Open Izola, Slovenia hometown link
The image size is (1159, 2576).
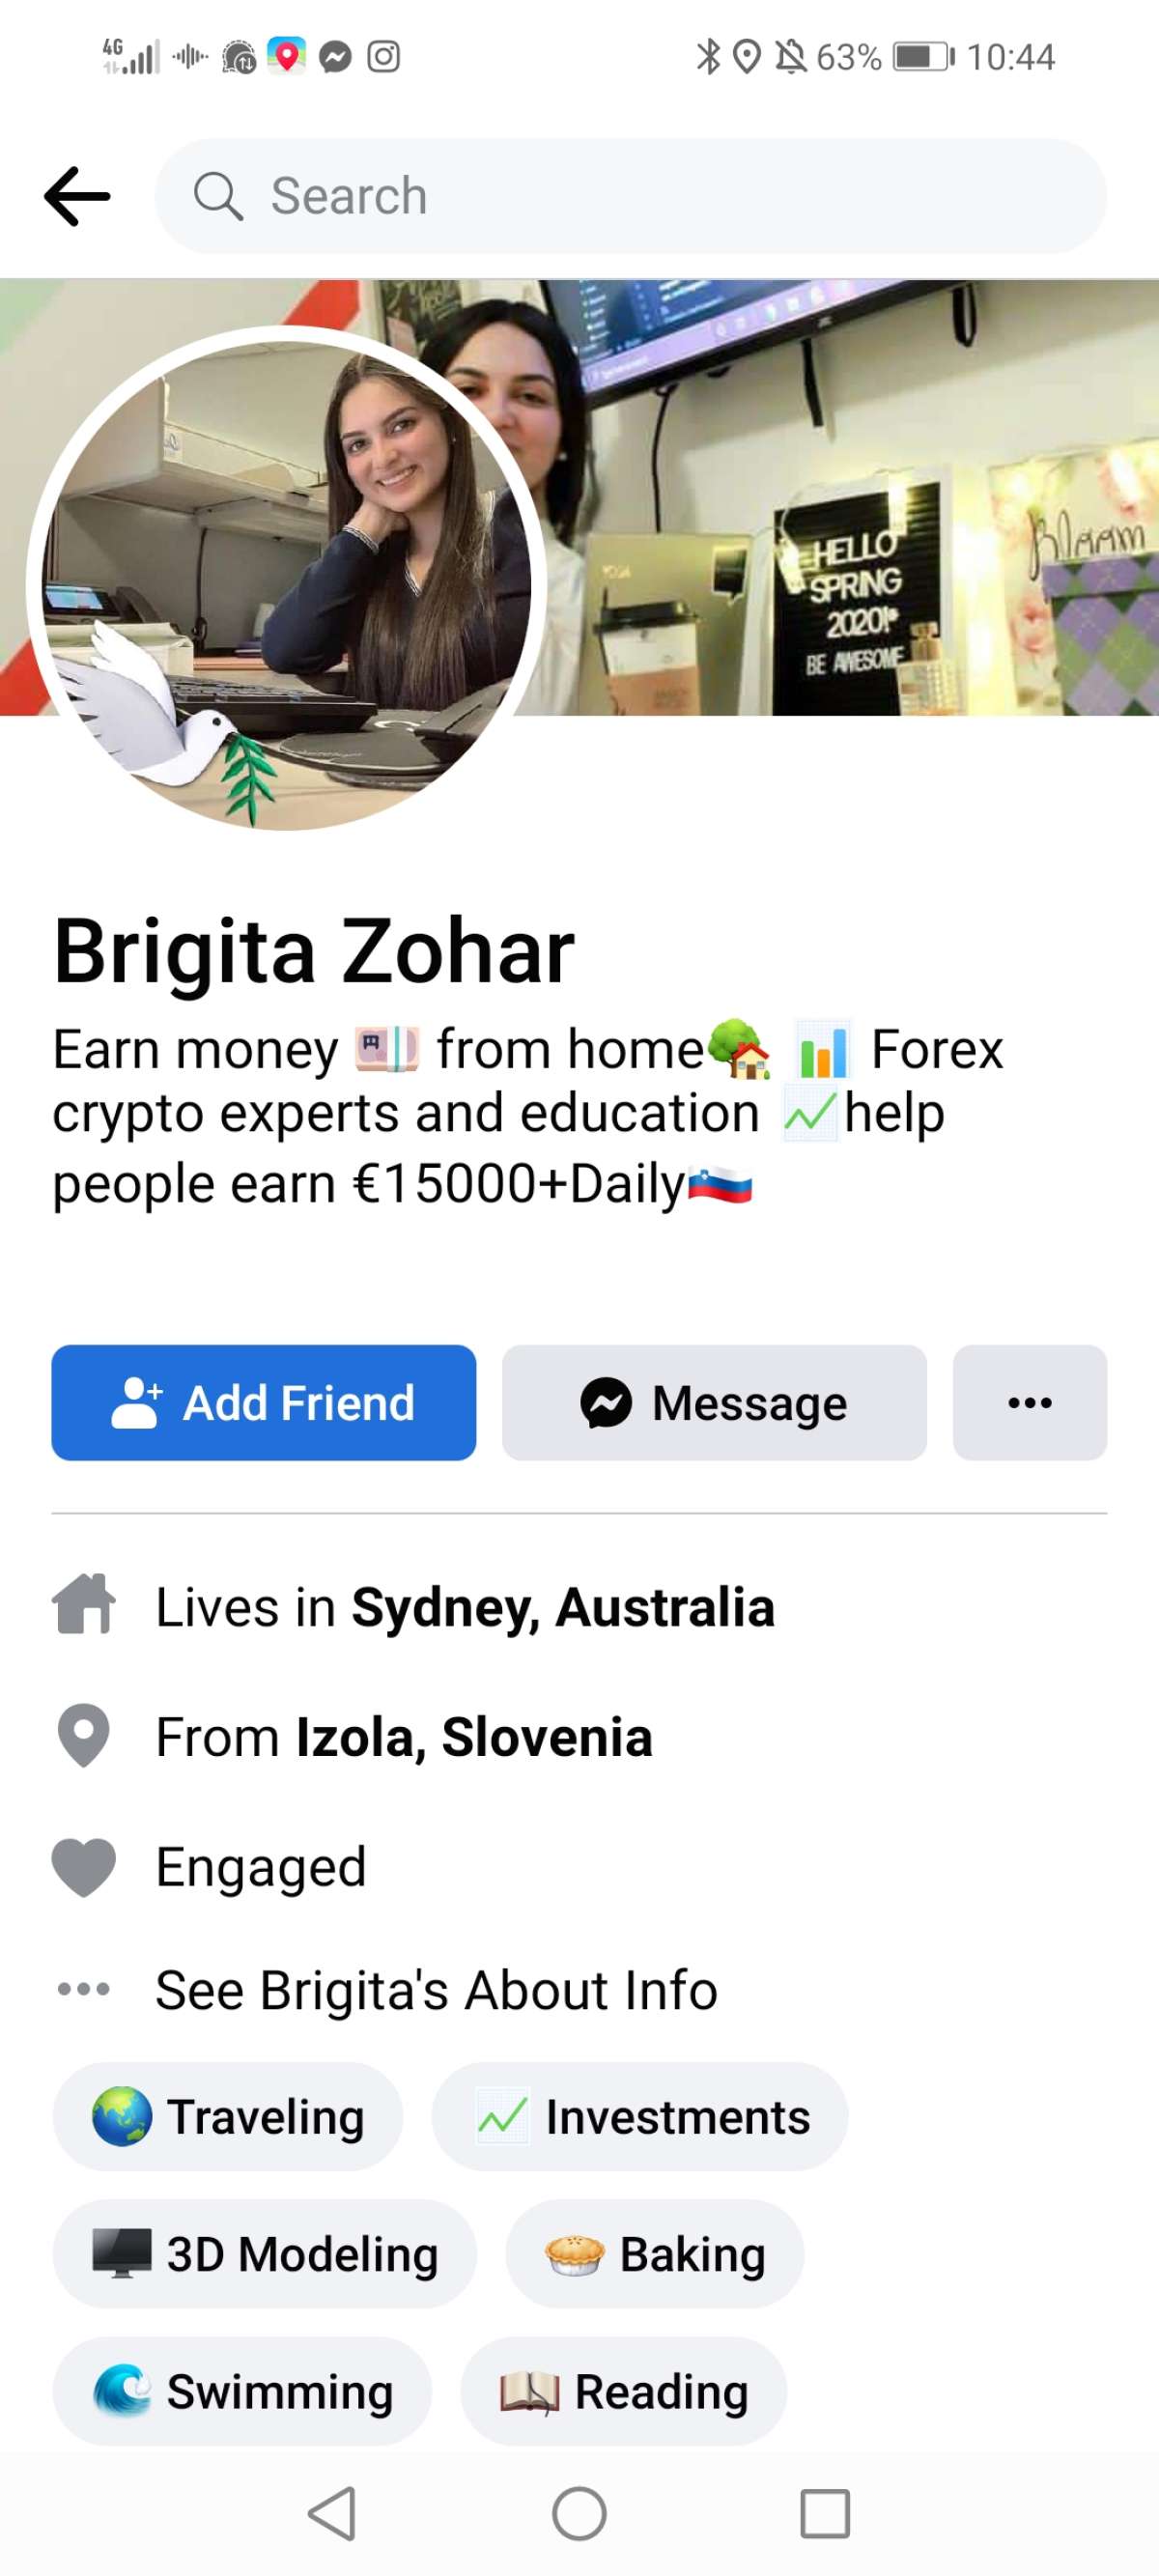(x=474, y=1737)
